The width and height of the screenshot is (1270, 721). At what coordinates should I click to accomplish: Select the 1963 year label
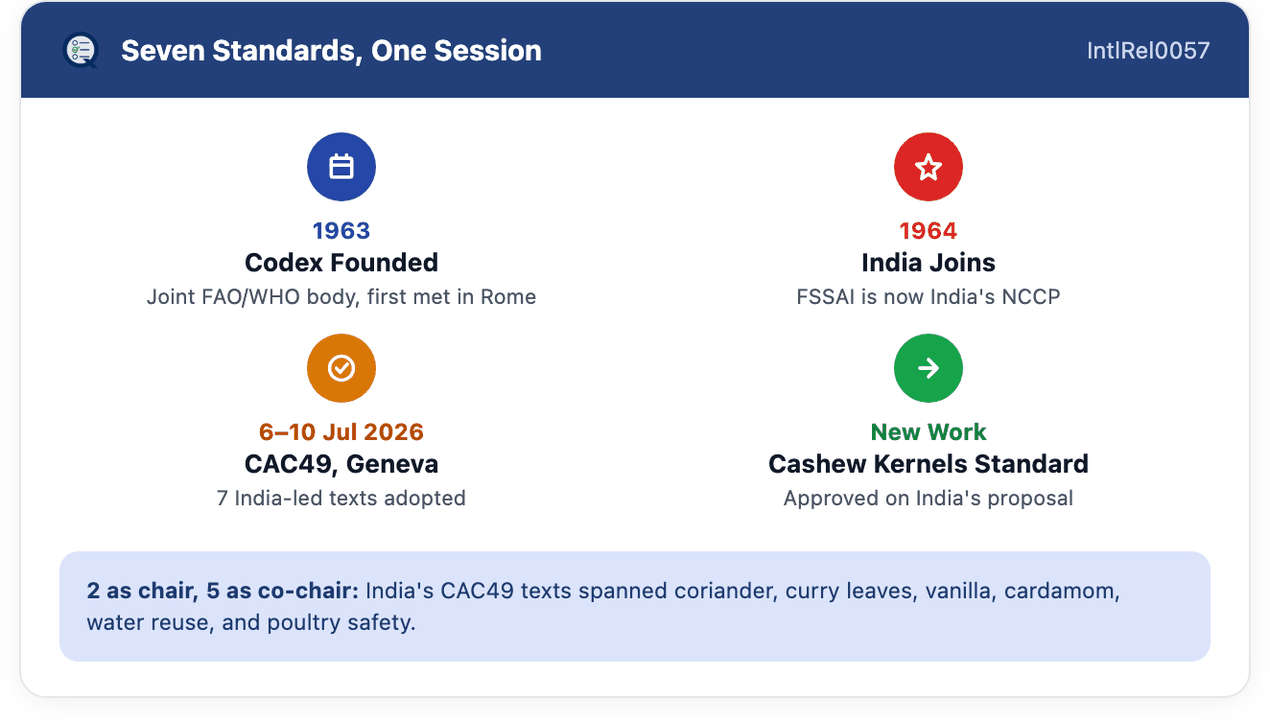pos(341,231)
